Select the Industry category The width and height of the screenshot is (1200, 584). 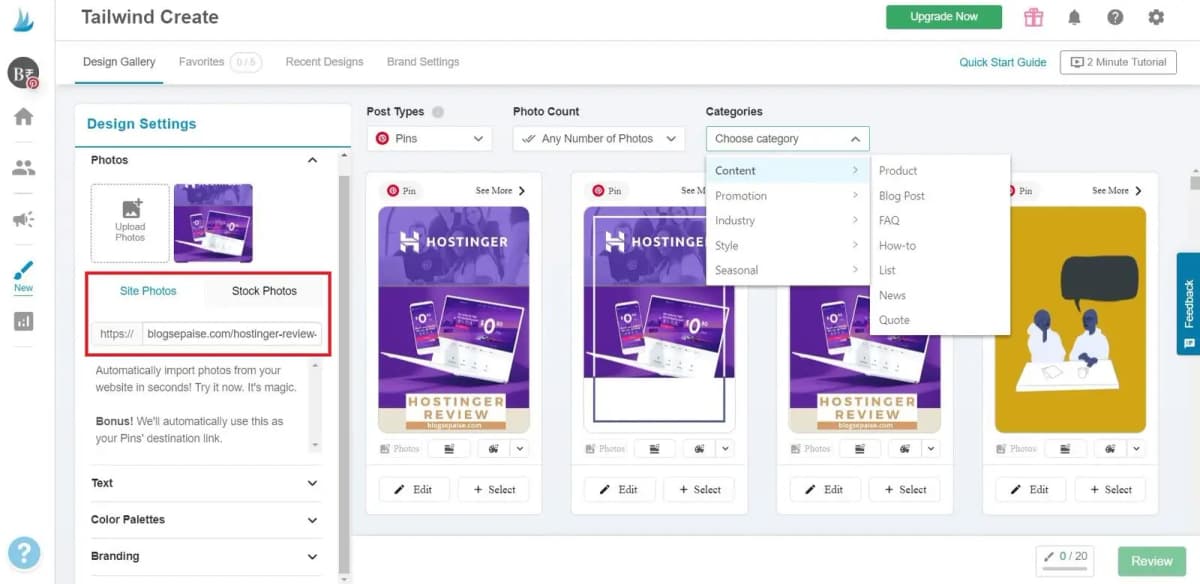coord(787,221)
